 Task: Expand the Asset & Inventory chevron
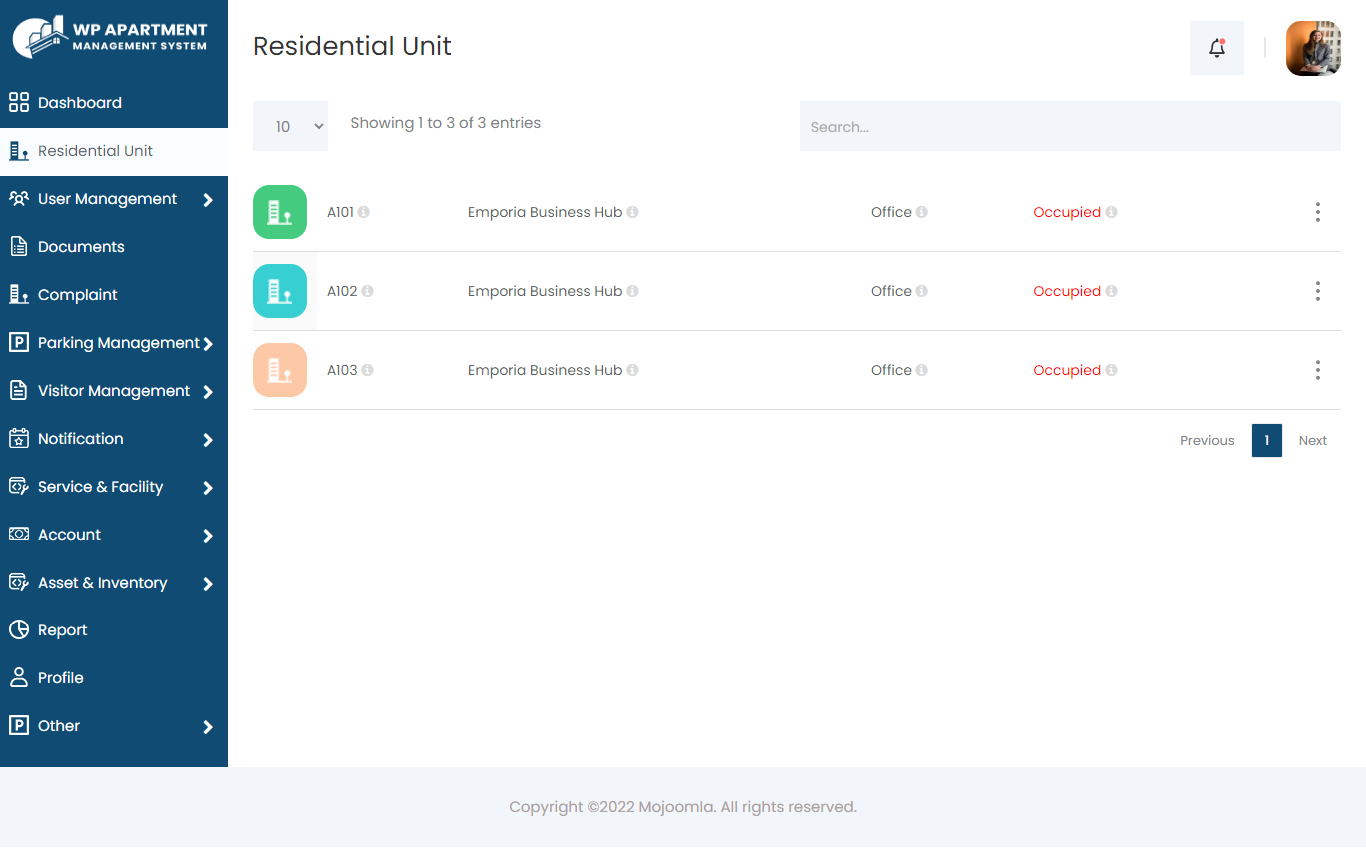coord(208,584)
